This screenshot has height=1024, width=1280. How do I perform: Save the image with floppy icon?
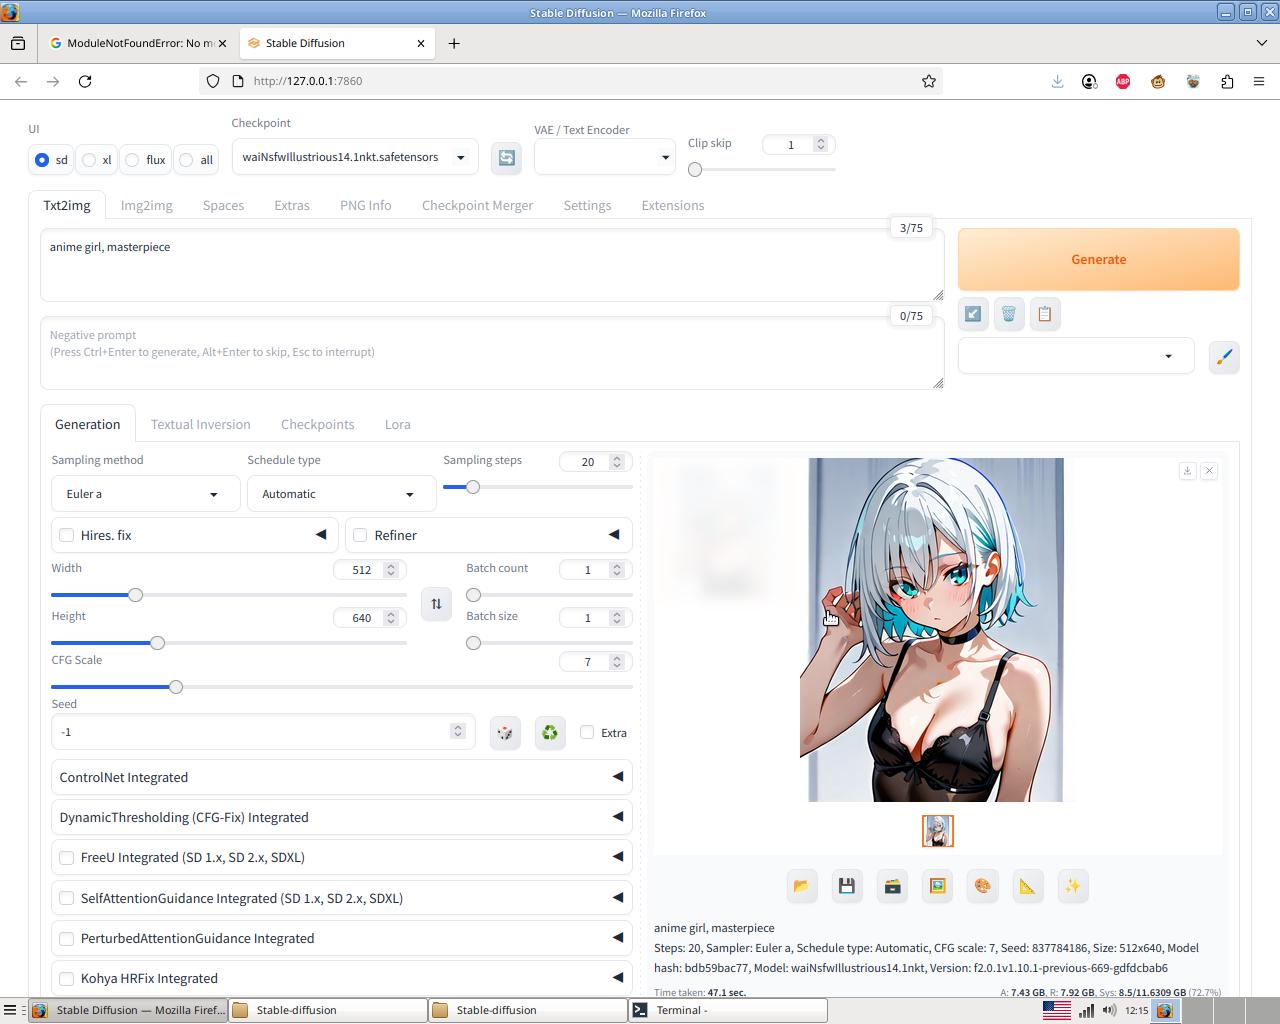(847, 886)
